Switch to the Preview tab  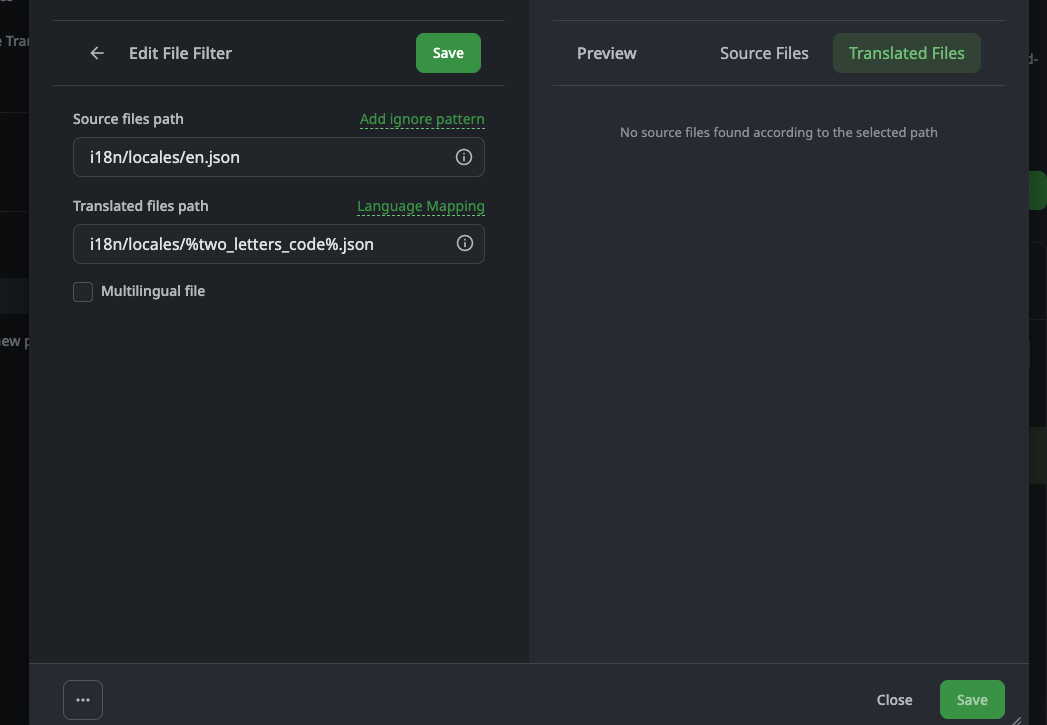click(606, 53)
